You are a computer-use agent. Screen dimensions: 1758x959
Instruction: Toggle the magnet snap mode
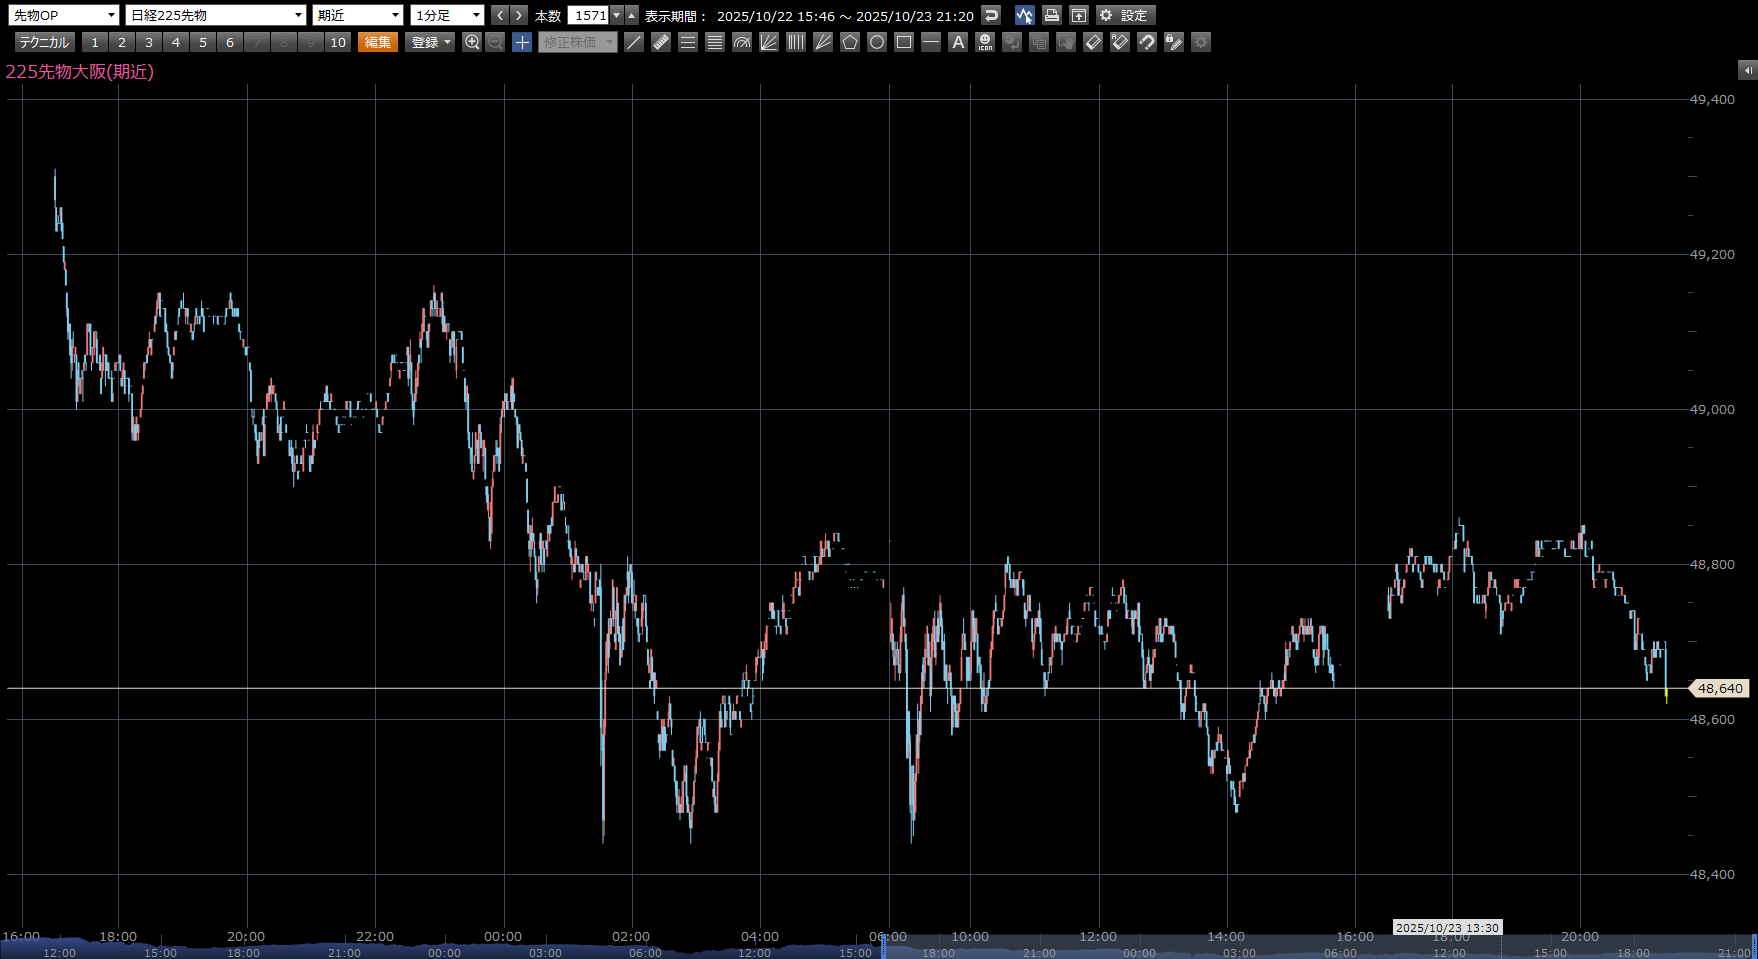1147,42
